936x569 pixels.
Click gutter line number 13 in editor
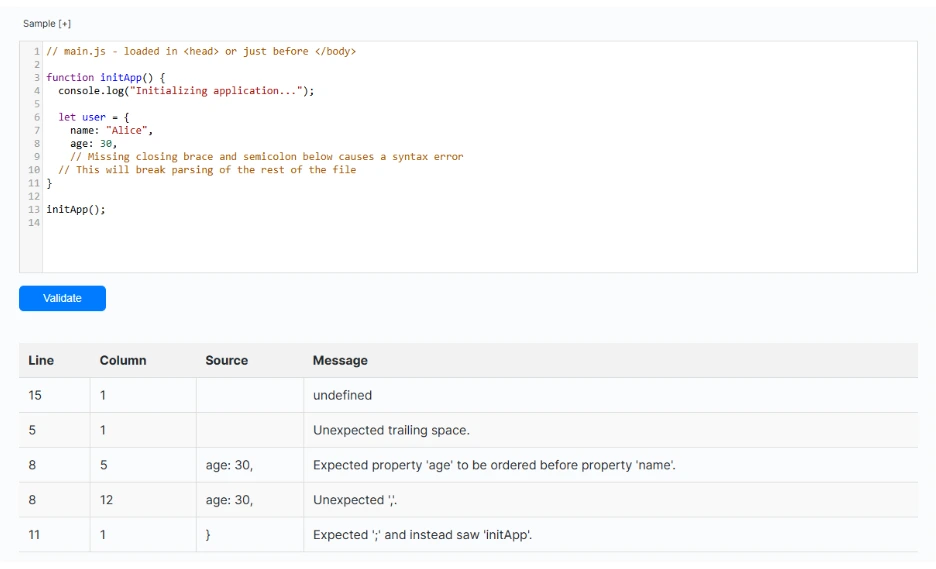[x=33, y=210]
